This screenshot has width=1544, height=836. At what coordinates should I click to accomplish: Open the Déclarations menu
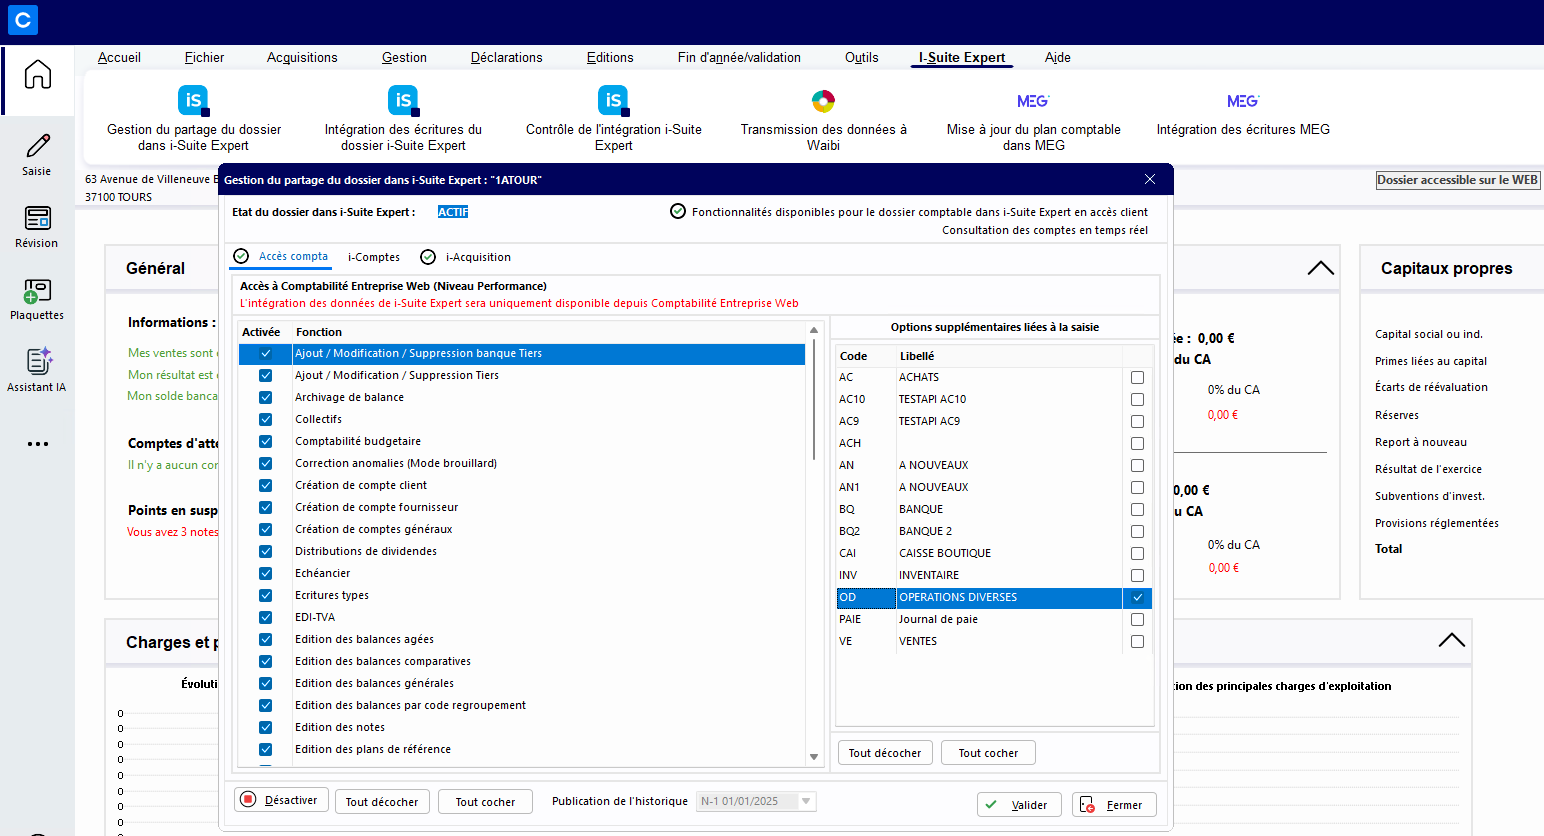[507, 58]
